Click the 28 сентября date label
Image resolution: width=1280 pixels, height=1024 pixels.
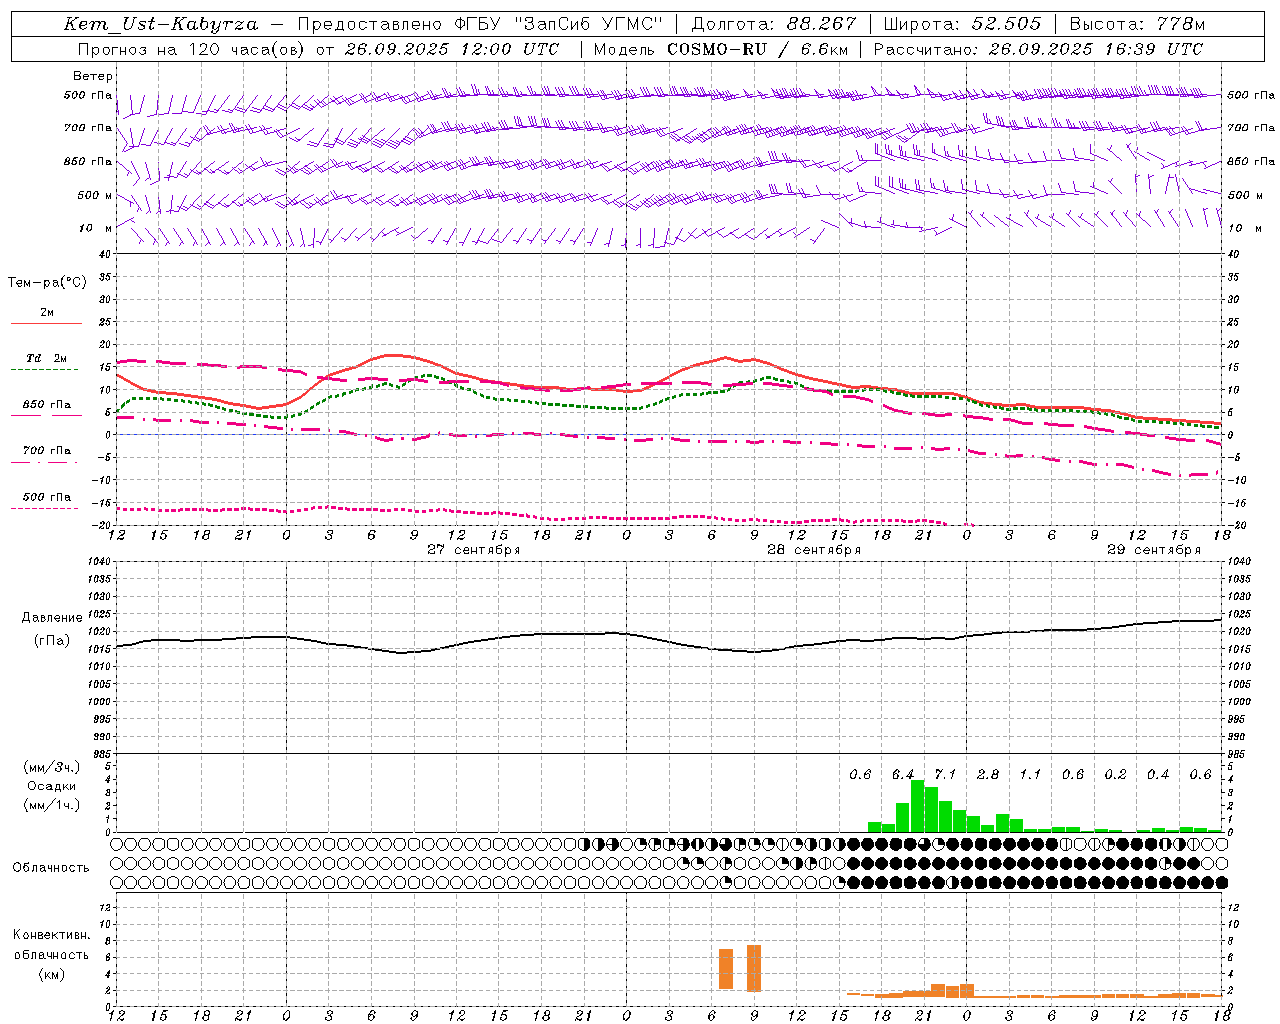point(813,550)
